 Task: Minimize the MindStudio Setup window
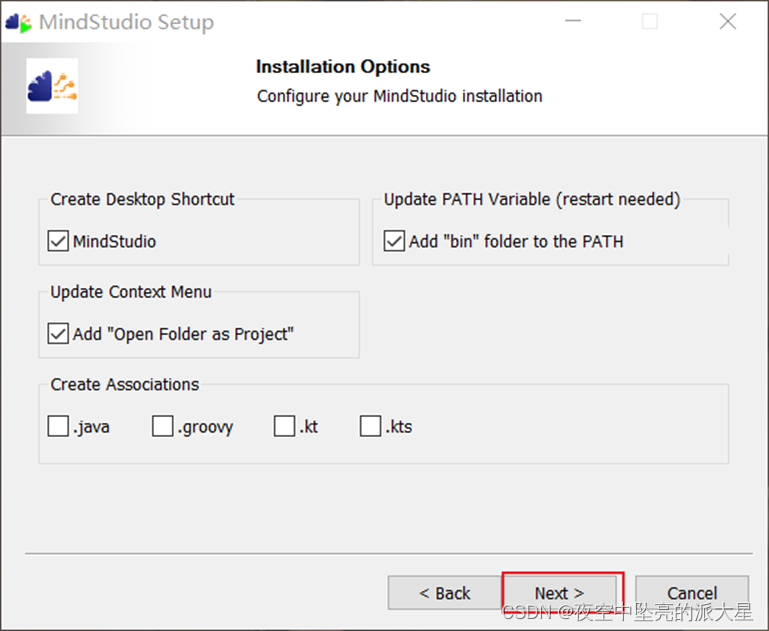click(x=573, y=22)
